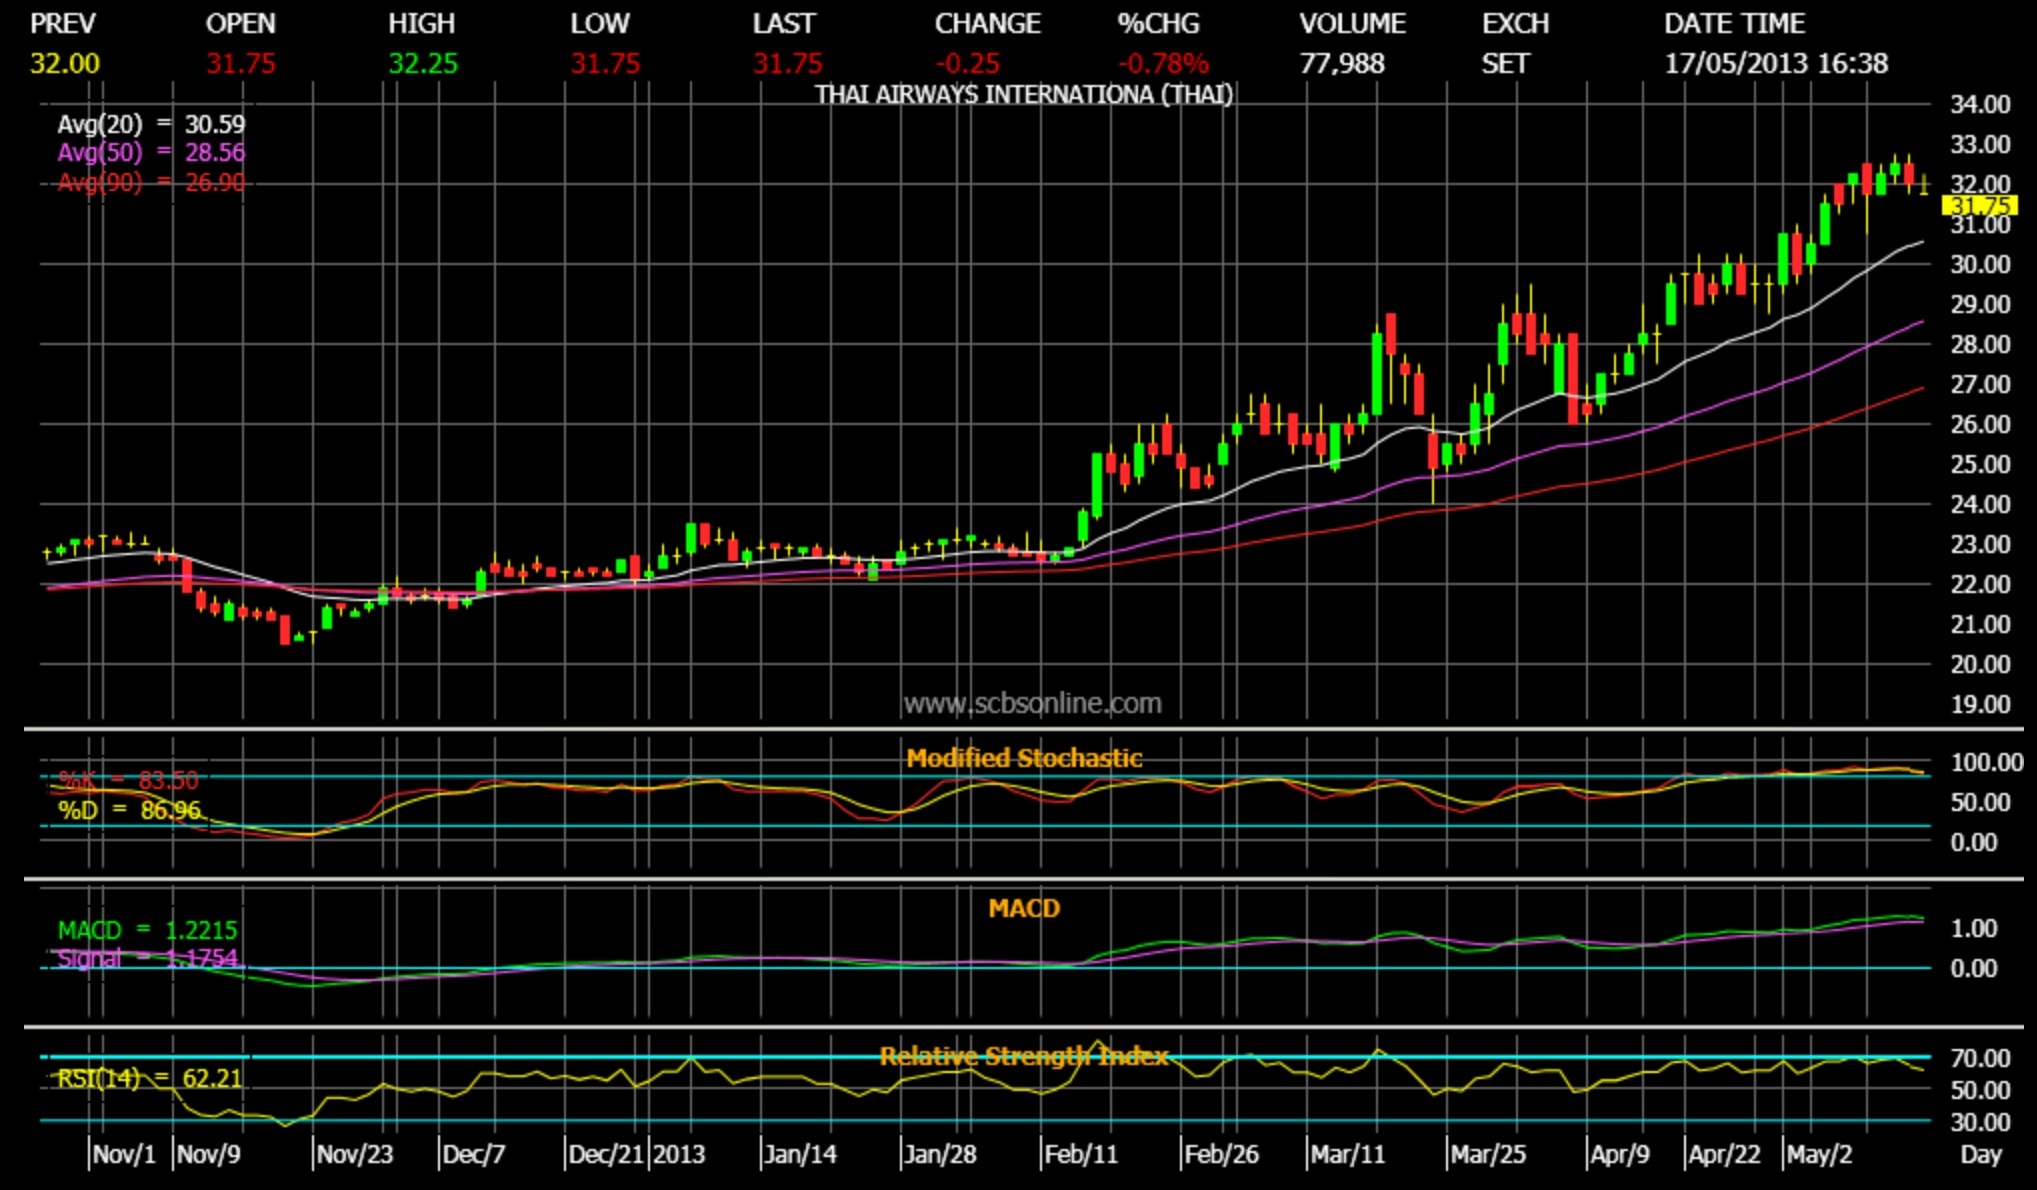The height and width of the screenshot is (1190, 2037).
Task: Click the HIGH value 32.25
Action: (423, 64)
